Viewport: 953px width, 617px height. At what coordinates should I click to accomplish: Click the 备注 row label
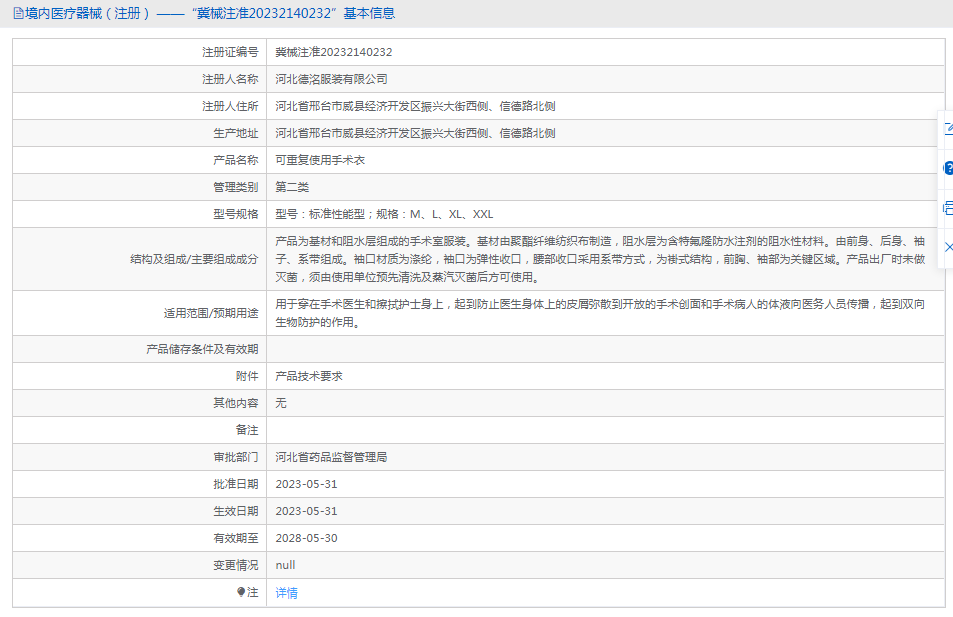point(247,430)
